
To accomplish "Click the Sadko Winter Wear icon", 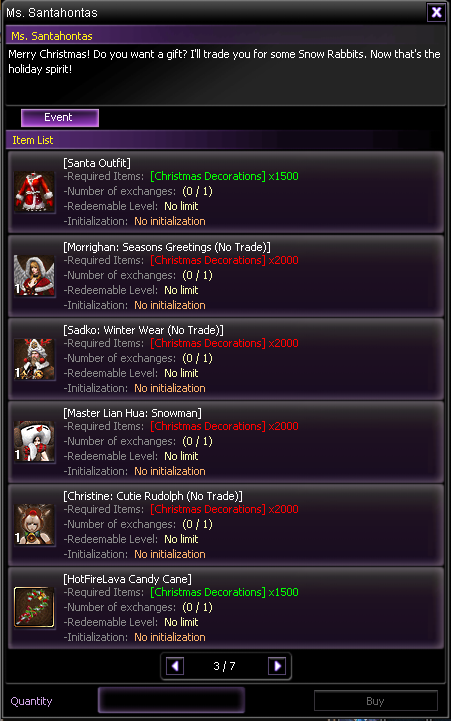I will tap(34, 359).
